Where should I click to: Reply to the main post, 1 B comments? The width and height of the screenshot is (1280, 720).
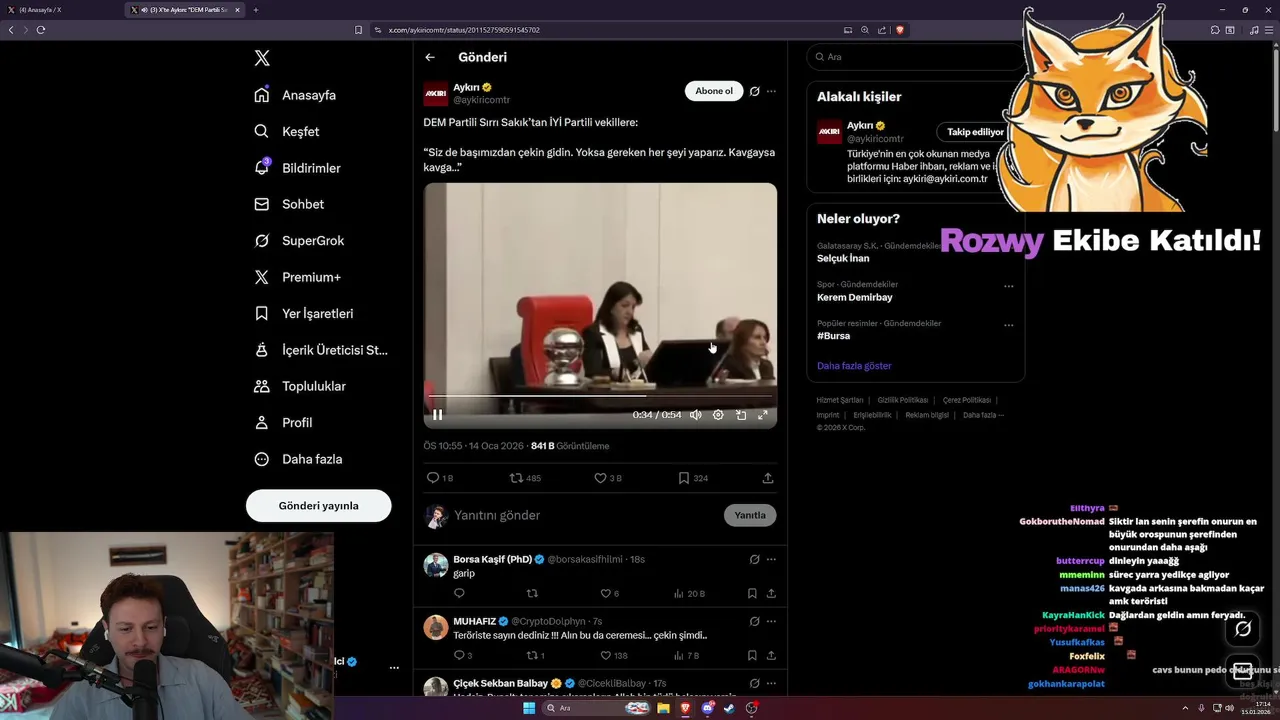point(440,478)
